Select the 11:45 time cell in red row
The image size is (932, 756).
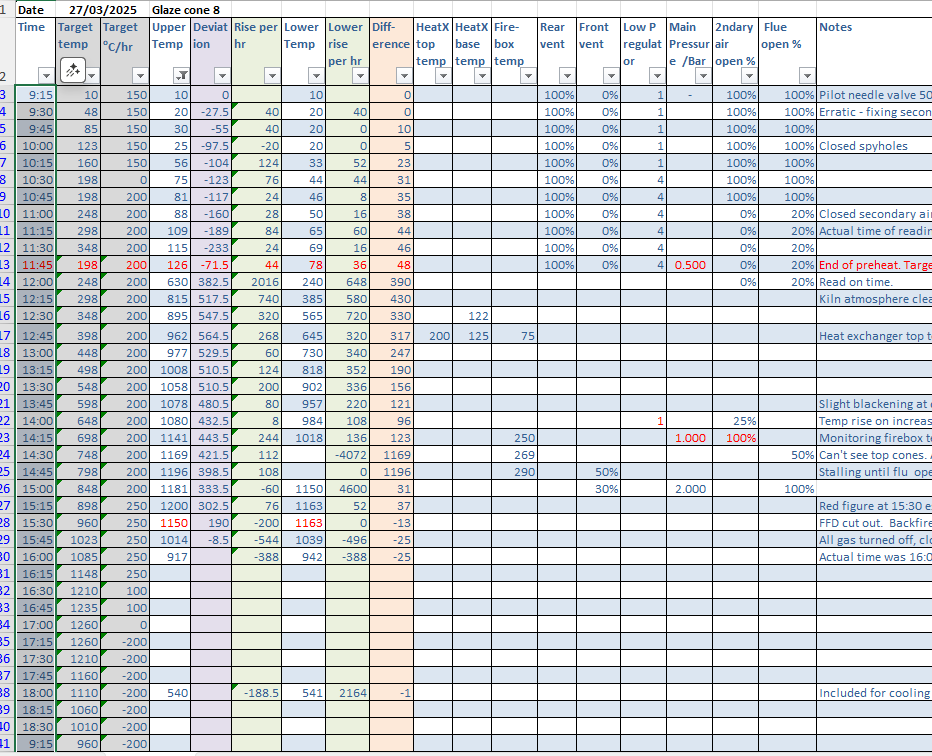[36, 265]
